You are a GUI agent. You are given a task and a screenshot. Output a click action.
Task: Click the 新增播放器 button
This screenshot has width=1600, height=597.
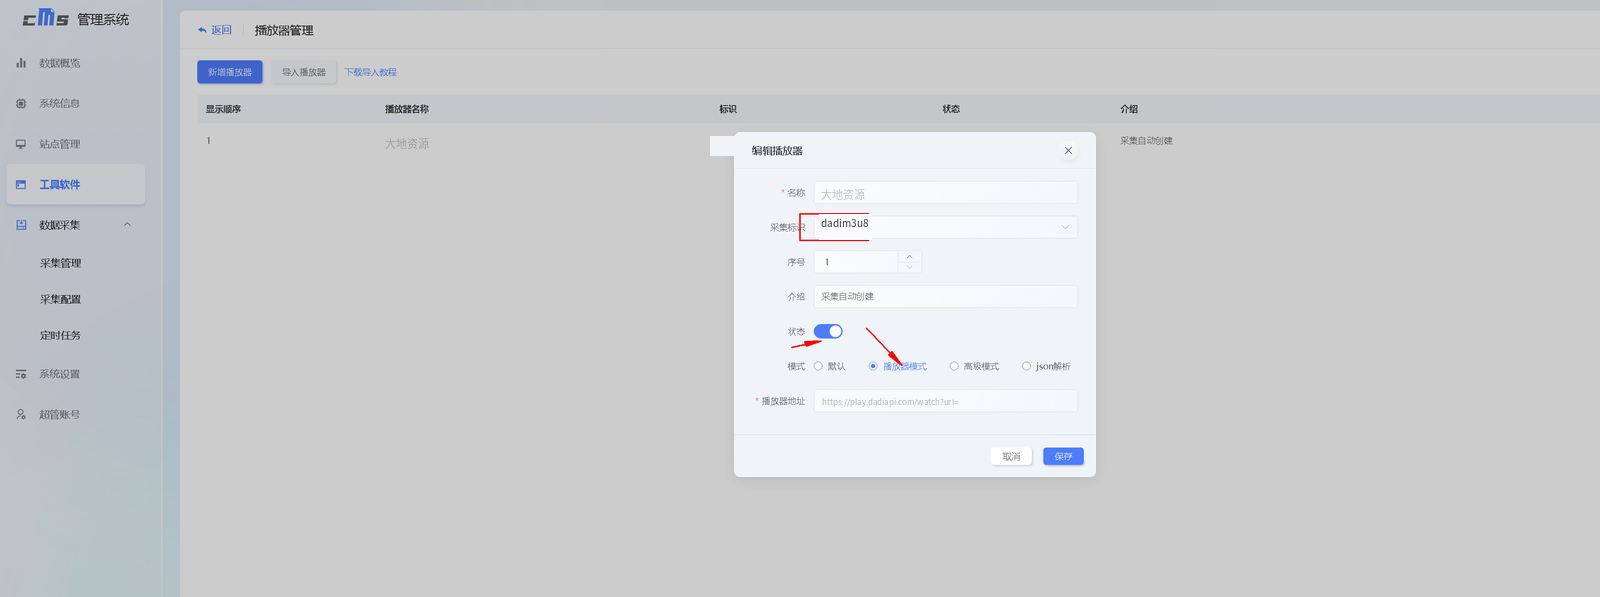click(x=230, y=72)
